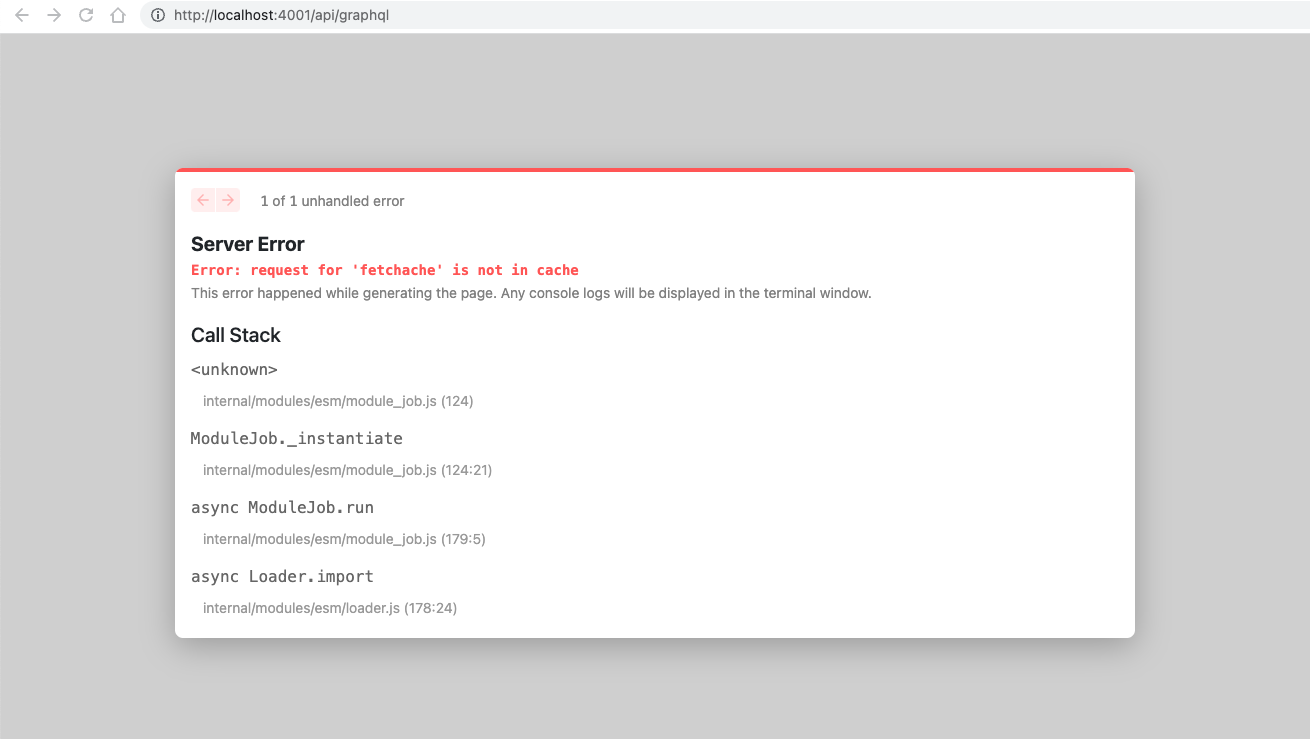Viewport: 1310px width, 739px height.
Task: Select the ModuleJob._instantiate frame
Action: coord(296,438)
